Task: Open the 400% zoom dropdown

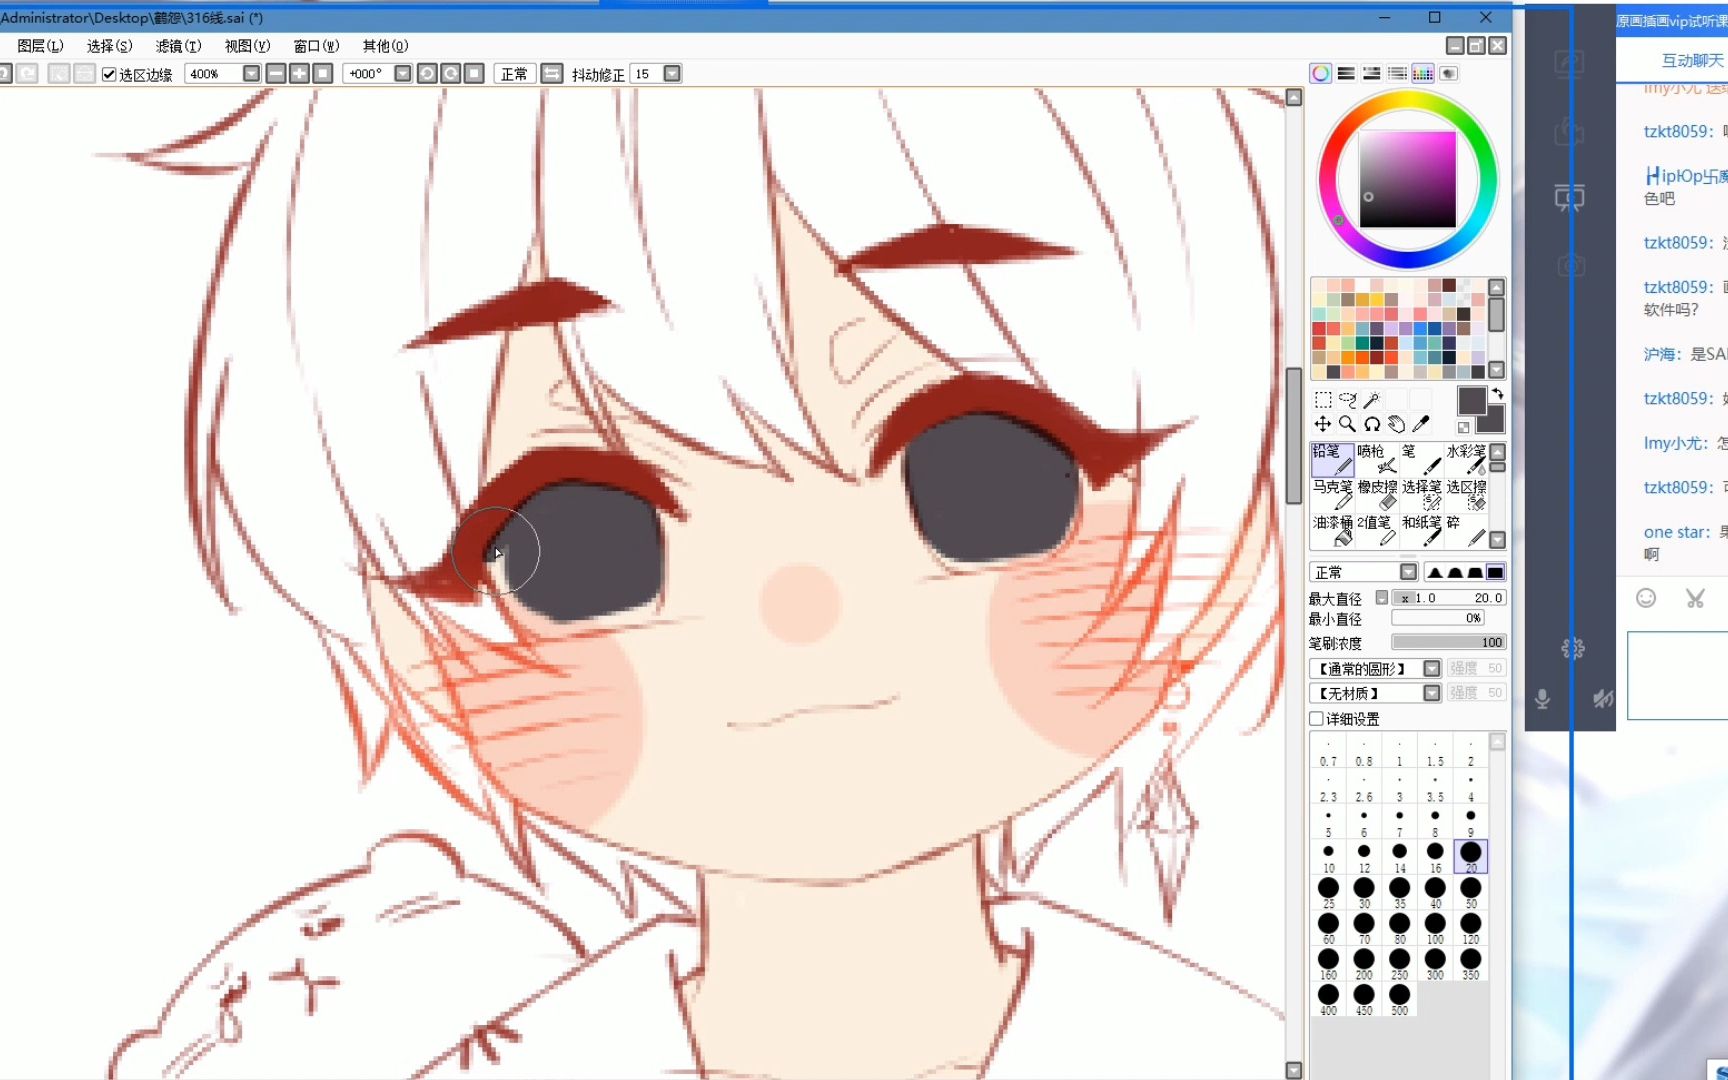Action: click(251, 73)
